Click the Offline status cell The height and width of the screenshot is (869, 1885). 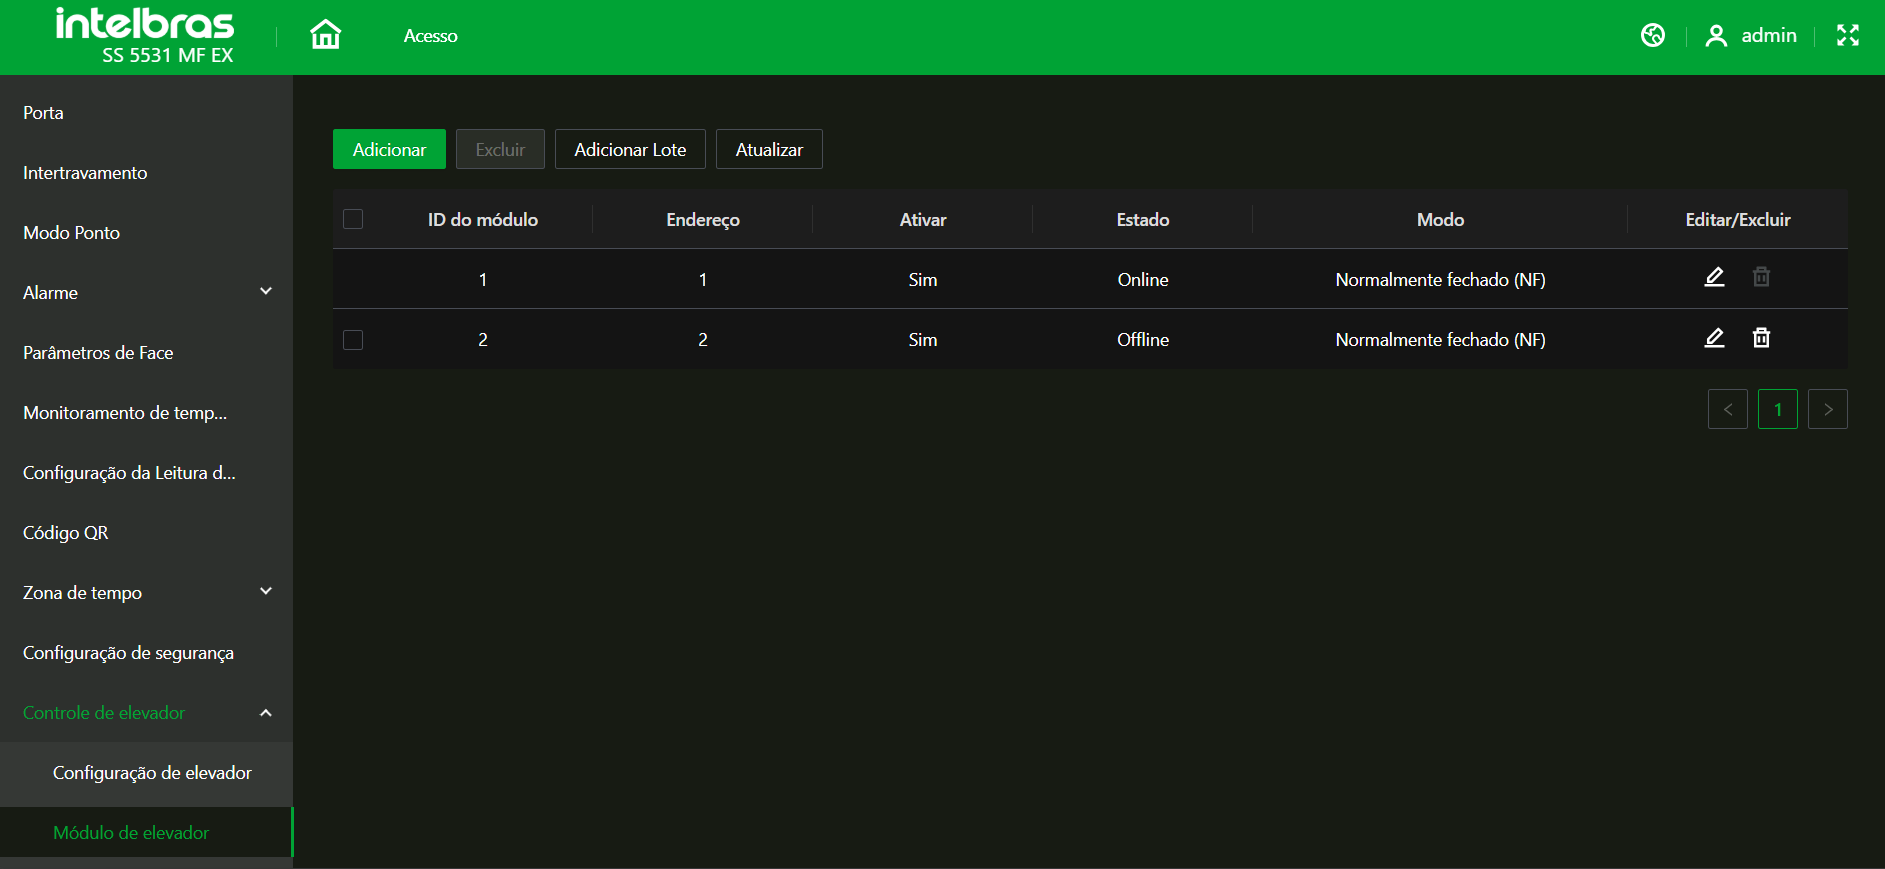[x=1143, y=340]
